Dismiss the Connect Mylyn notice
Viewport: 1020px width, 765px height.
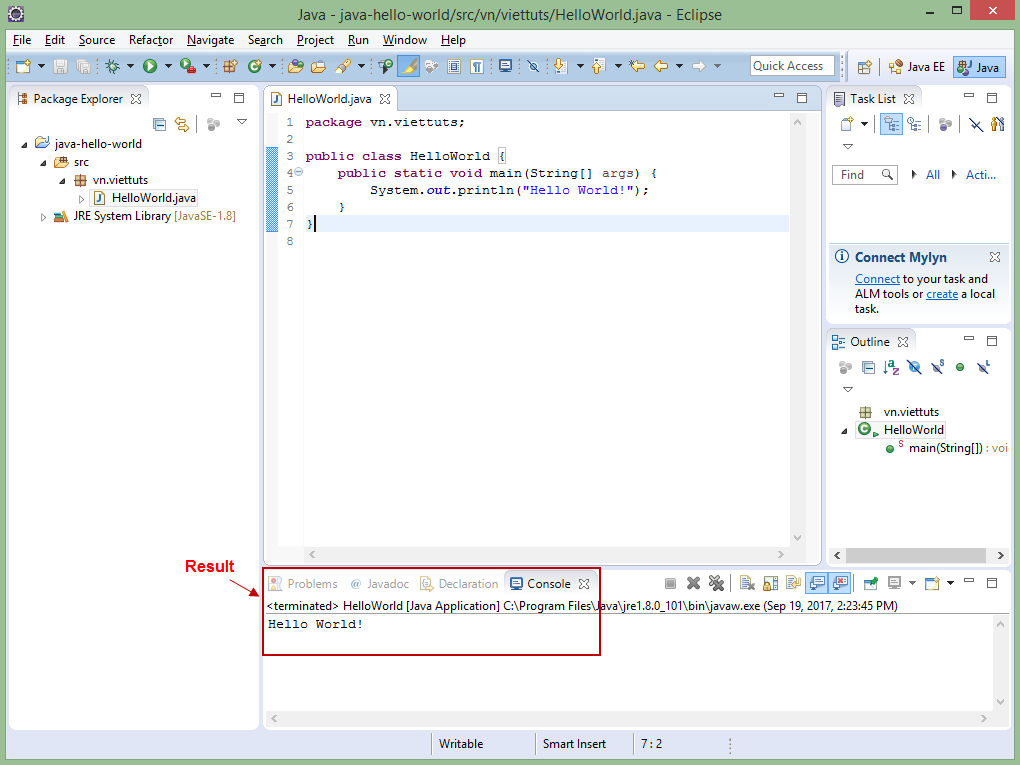coord(995,257)
